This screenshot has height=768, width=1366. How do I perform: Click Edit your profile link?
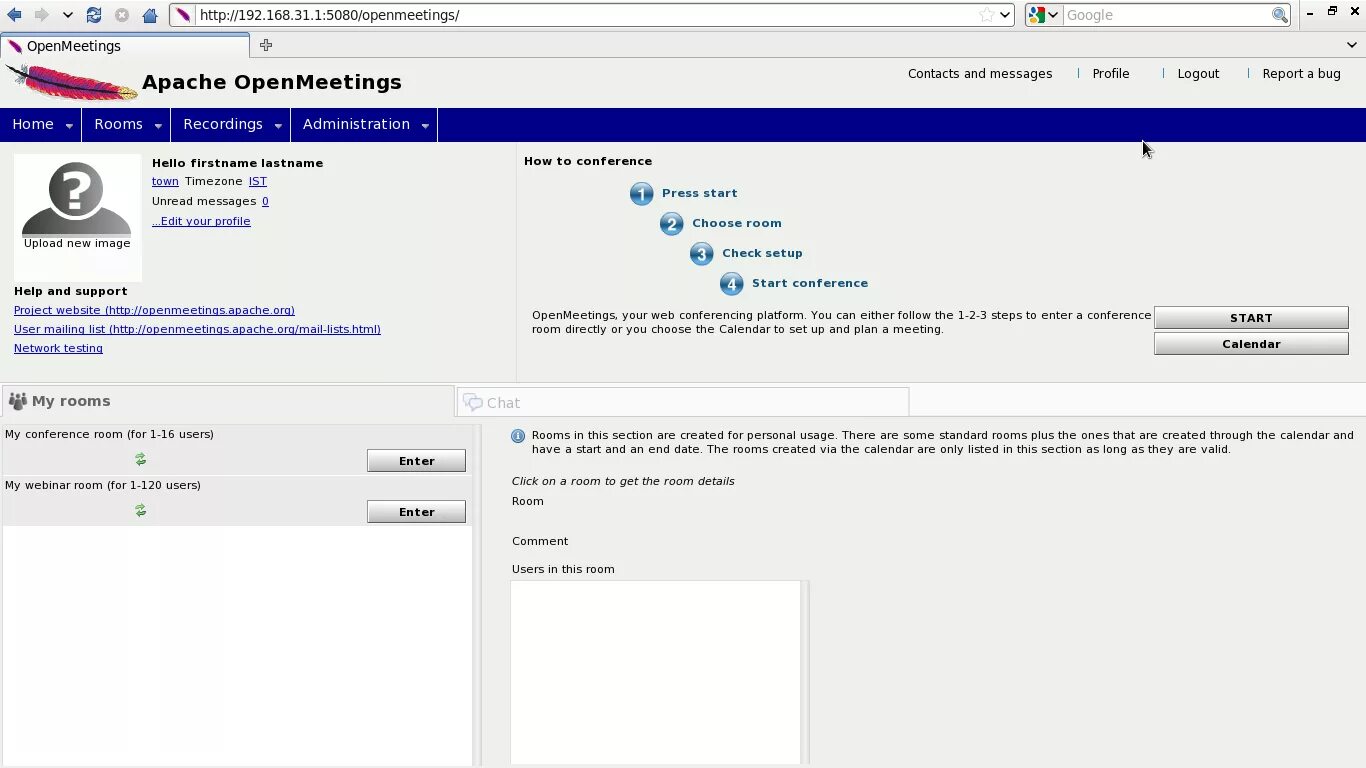(x=201, y=221)
